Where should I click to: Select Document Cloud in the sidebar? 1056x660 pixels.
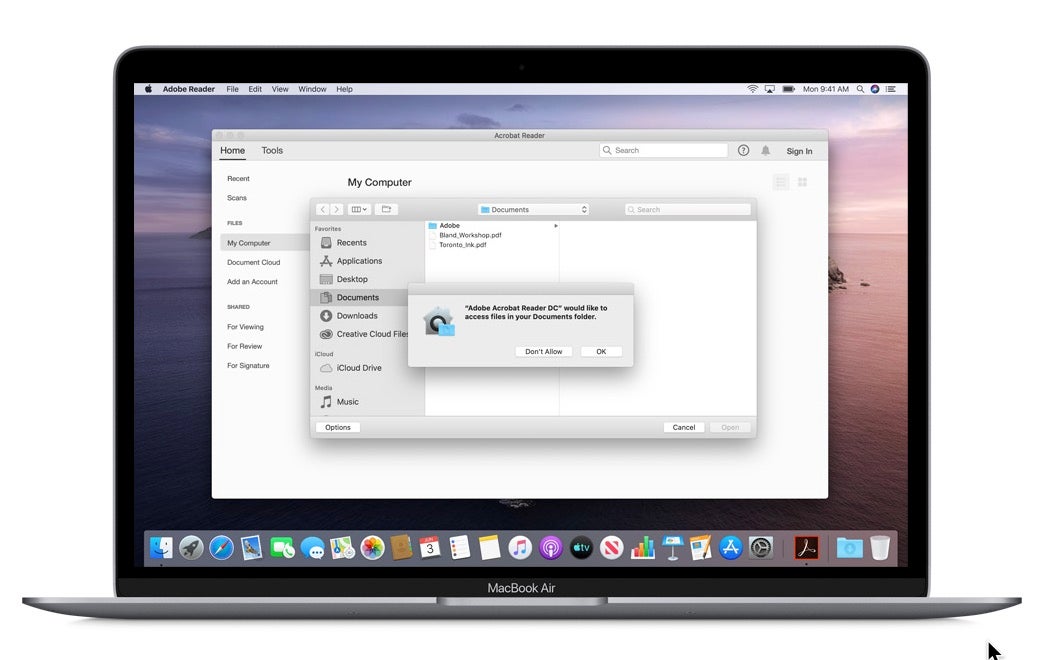pos(253,262)
